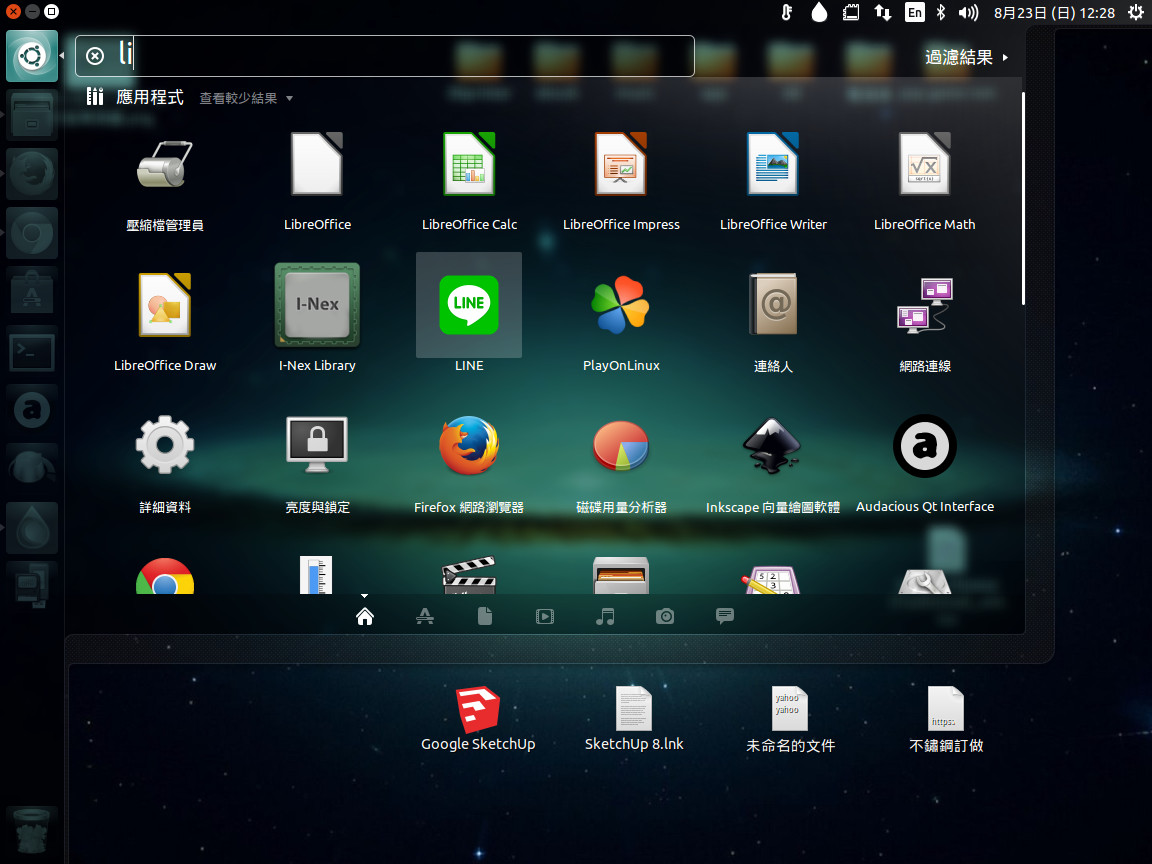Click the temperature sensor indicator
The image size is (1152, 864).
tap(787, 12)
